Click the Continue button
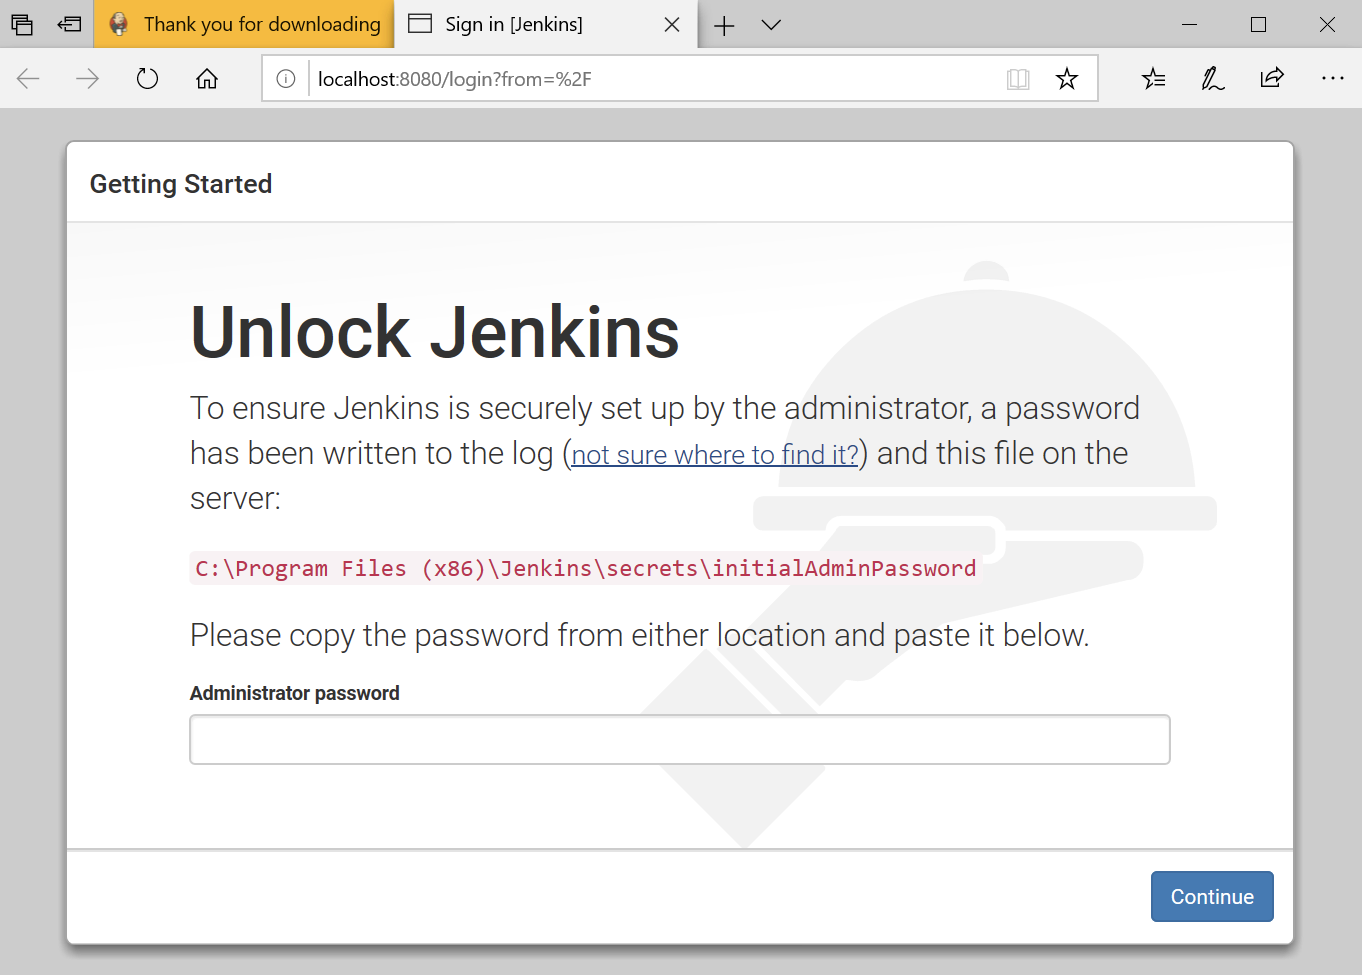1362x975 pixels. (1212, 897)
